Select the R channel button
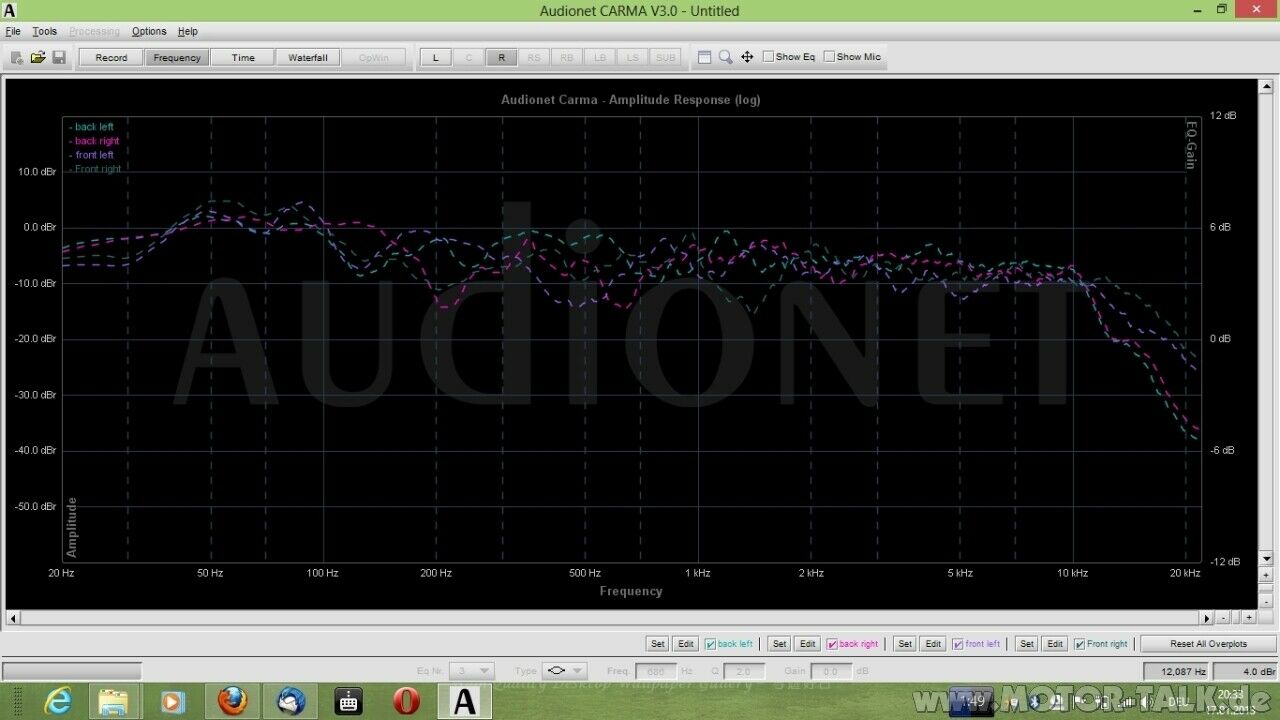Viewport: 1280px width, 720px height. [501, 57]
